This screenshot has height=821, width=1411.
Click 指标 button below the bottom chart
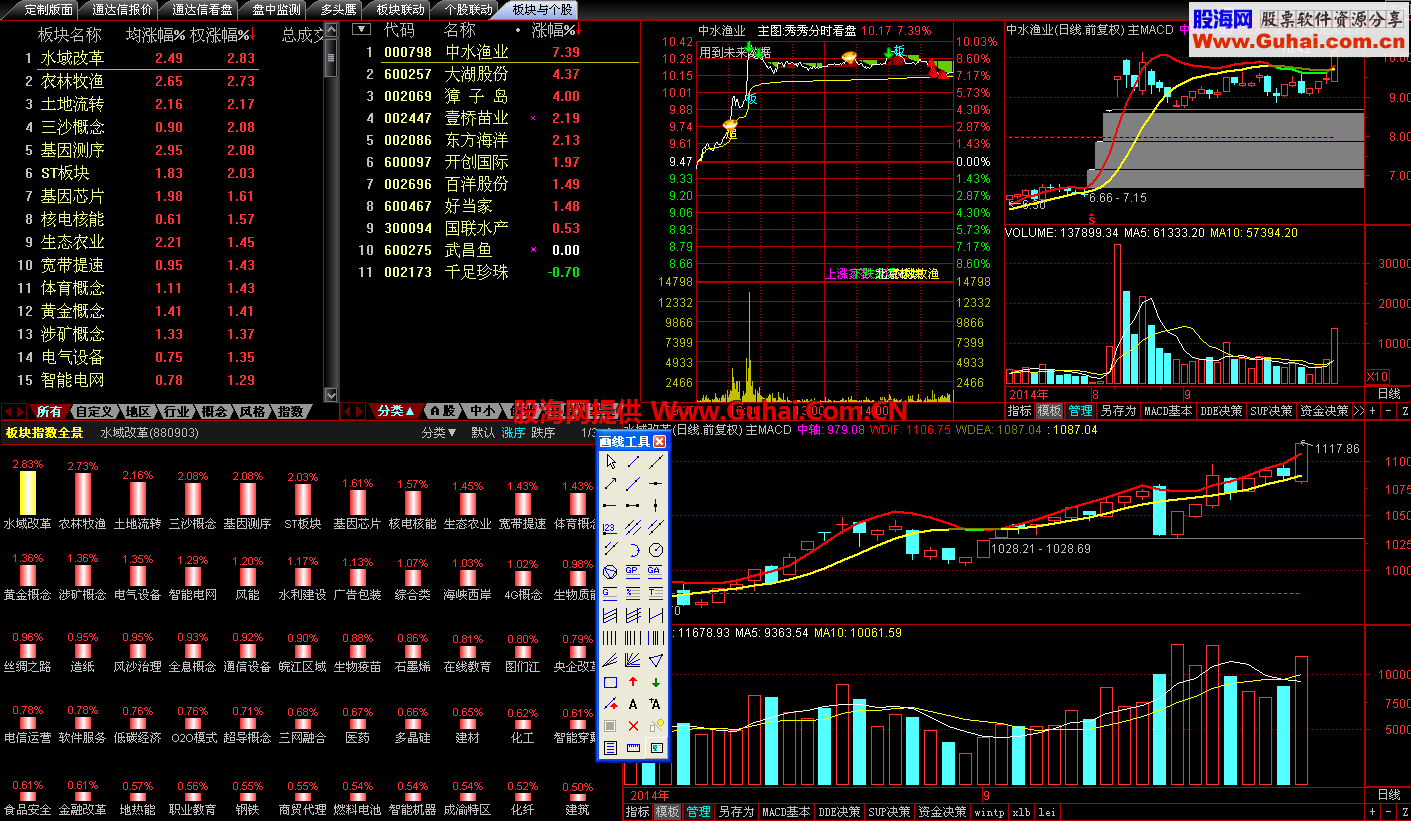(638, 811)
